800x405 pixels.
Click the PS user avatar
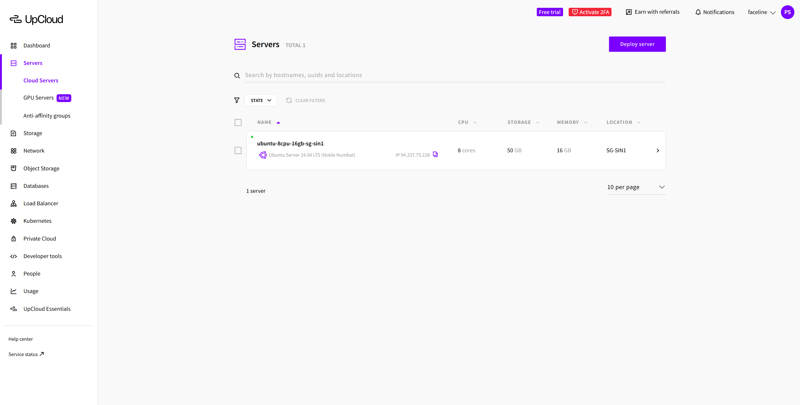pyautogui.click(x=788, y=12)
